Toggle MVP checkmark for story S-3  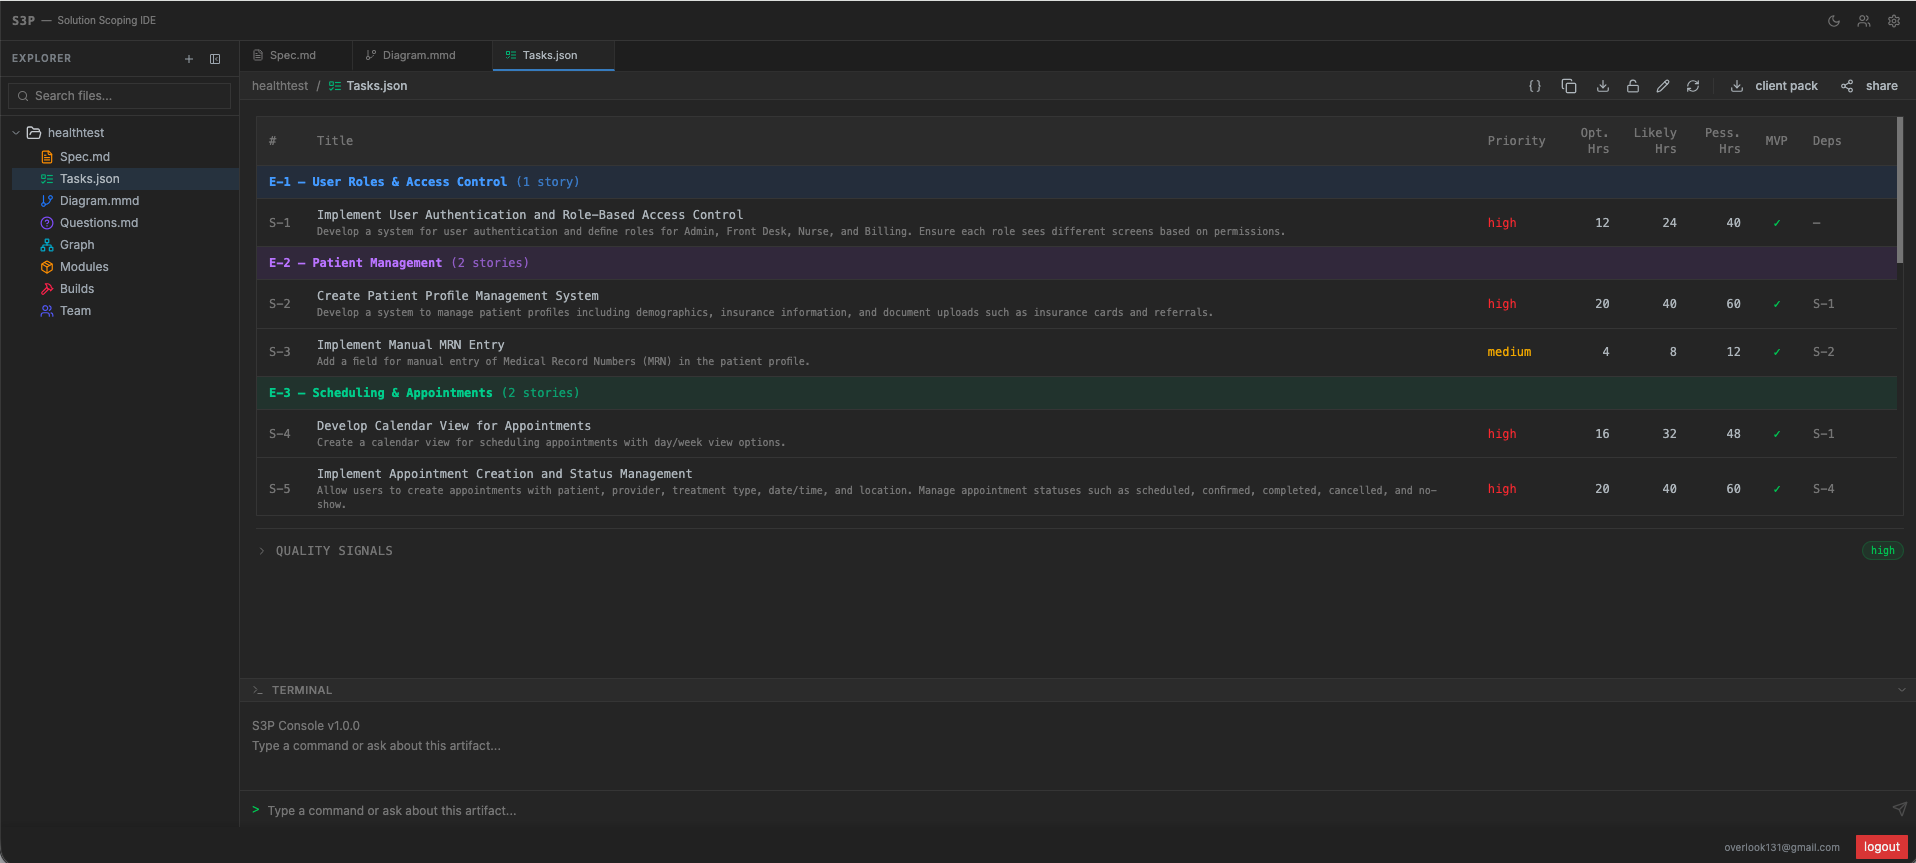point(1777,352)
